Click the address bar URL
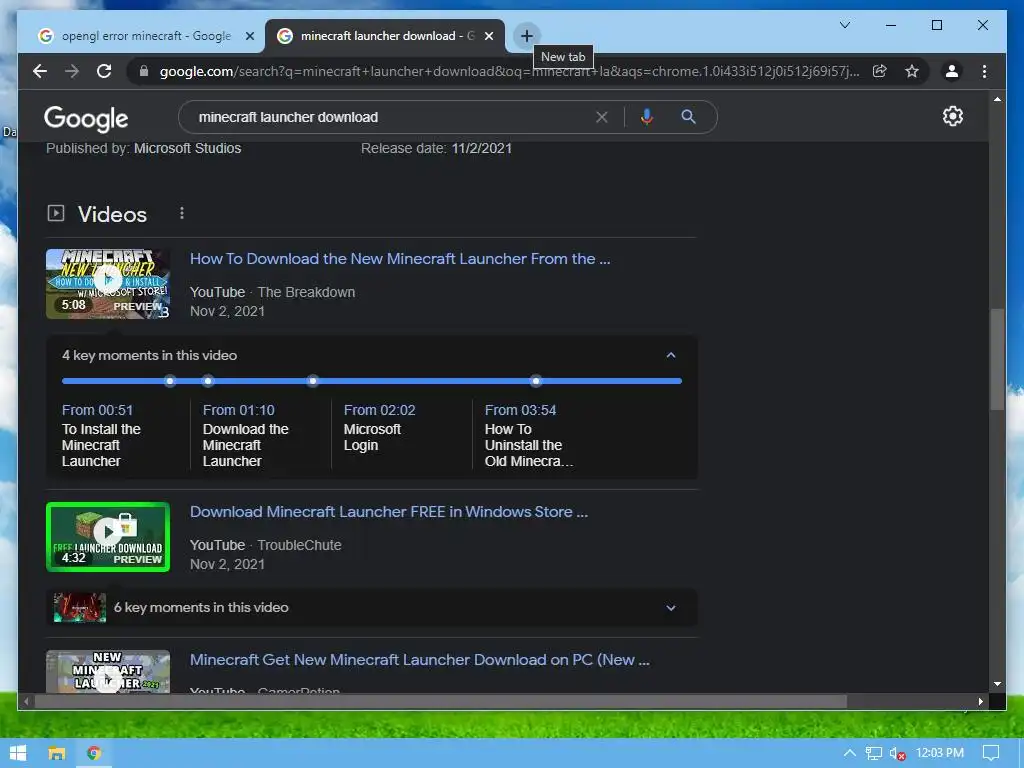 (x=509, y=71)
